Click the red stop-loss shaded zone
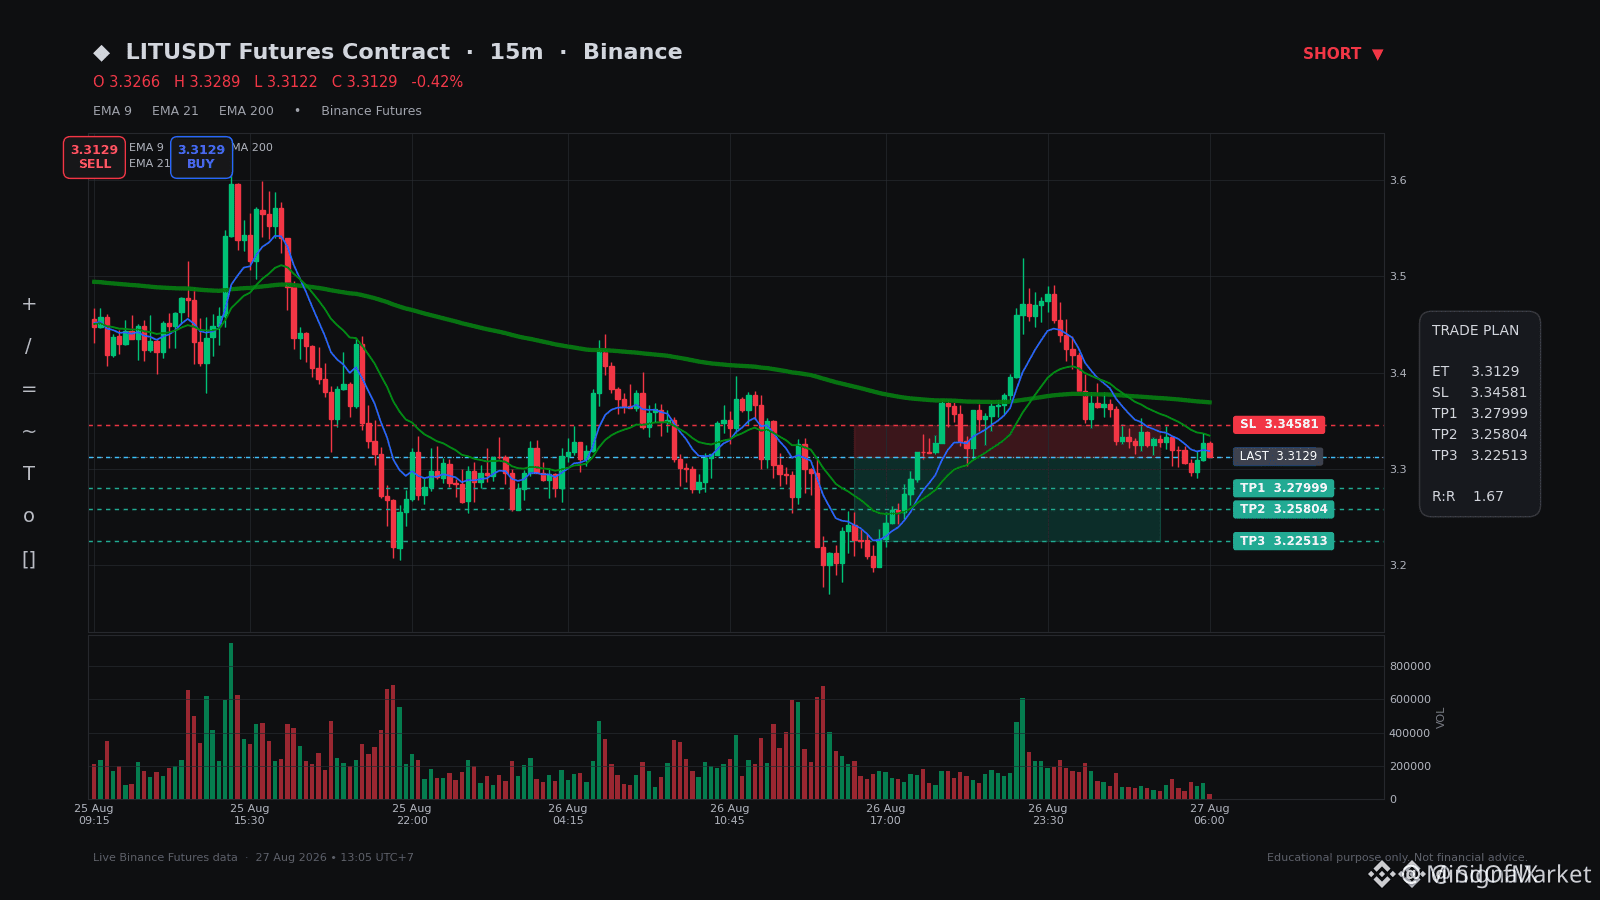 pyautogui.click(x=1007, y=441)
